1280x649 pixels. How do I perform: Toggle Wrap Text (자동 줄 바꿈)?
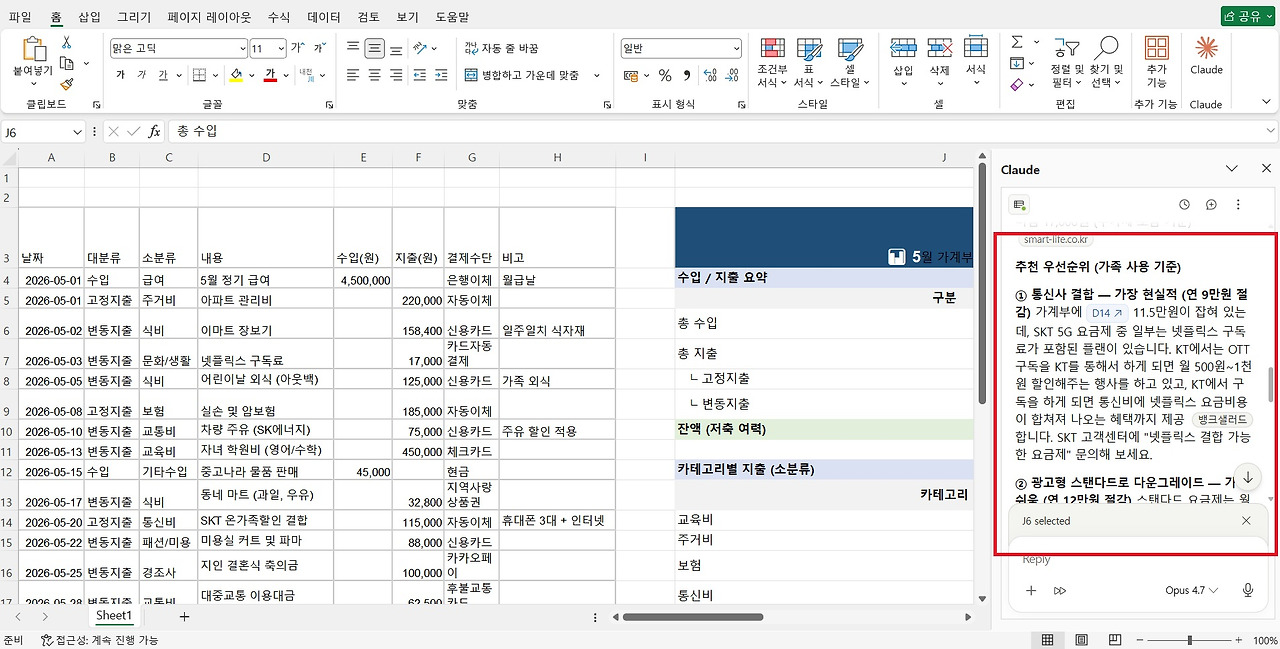coord(502,48)
